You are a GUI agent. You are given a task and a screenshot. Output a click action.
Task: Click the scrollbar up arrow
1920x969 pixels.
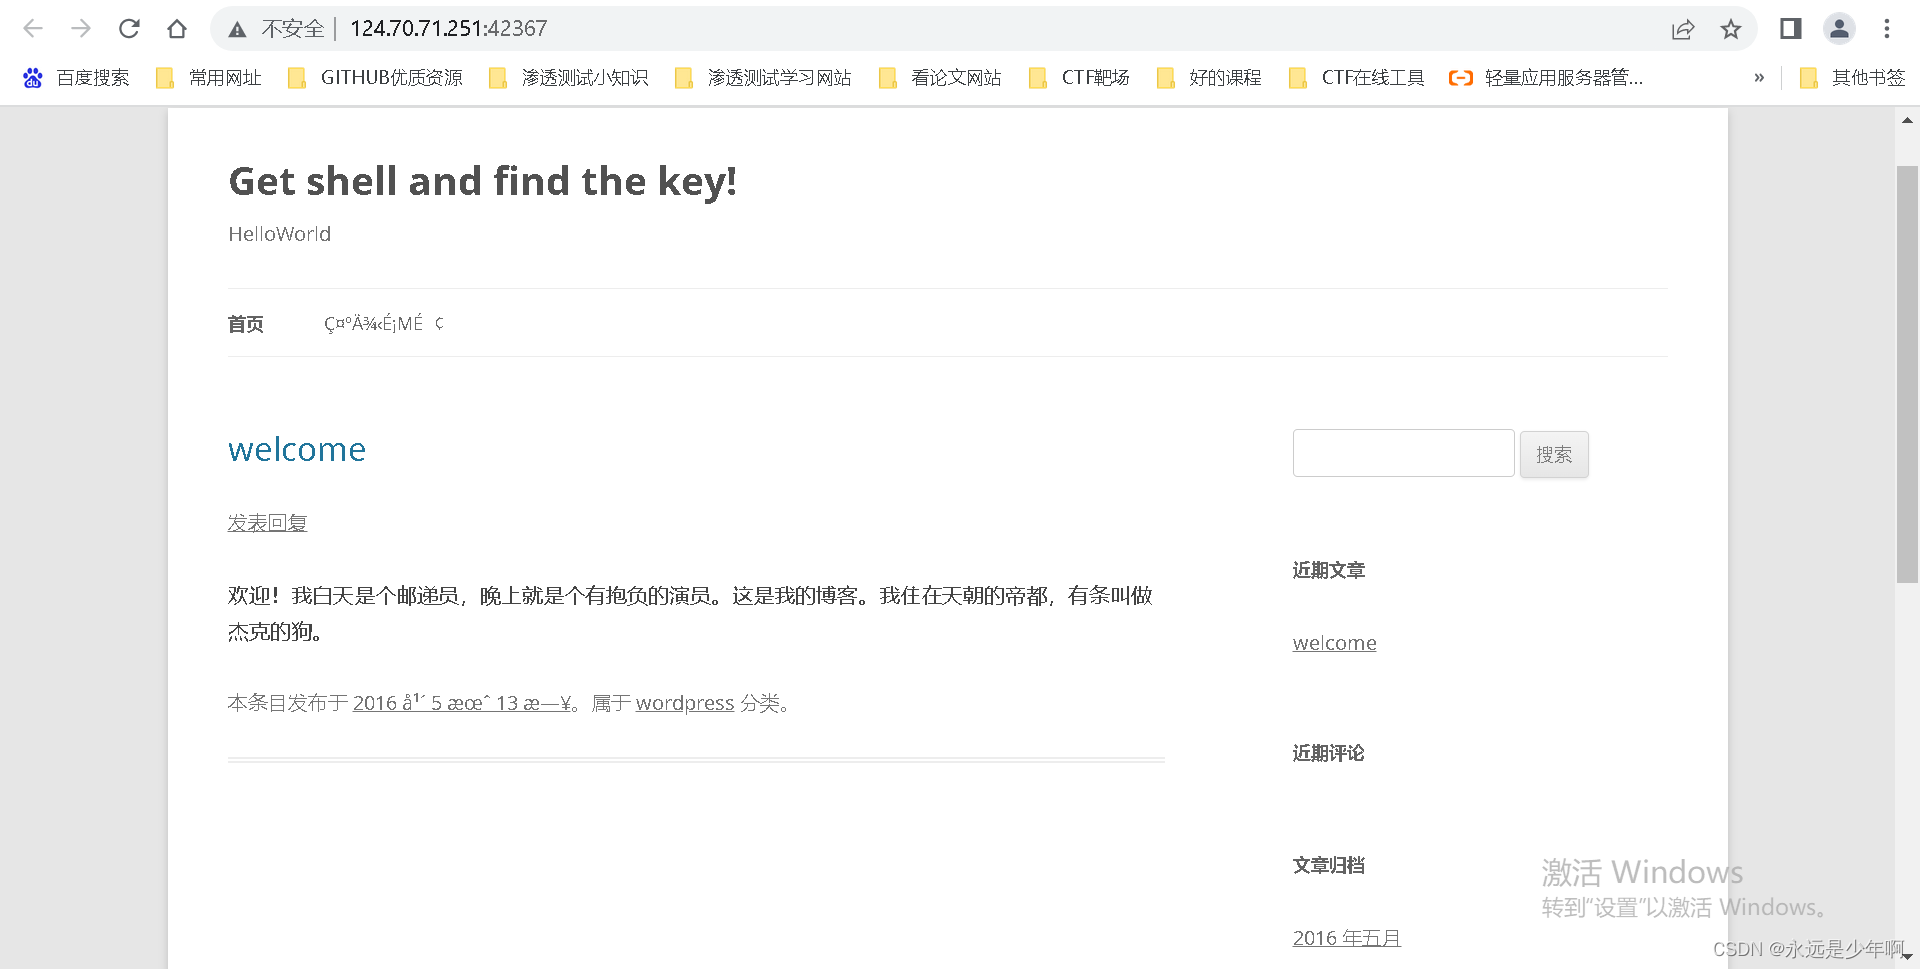[x=1908, y=120]
